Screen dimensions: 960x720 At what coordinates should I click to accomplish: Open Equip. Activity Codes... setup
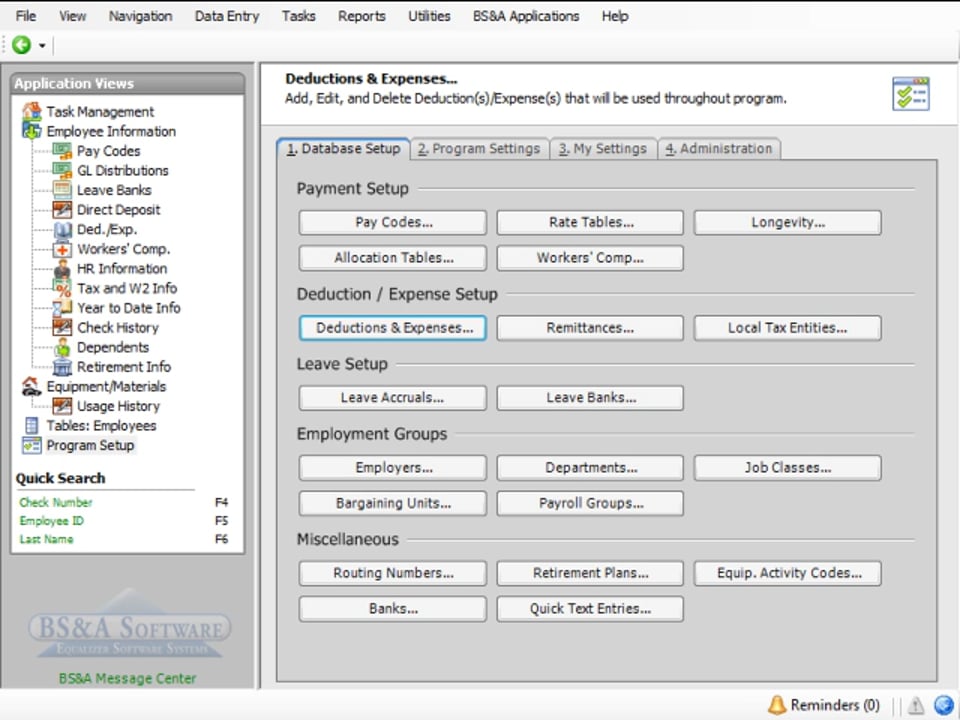(x=787, y=572)
